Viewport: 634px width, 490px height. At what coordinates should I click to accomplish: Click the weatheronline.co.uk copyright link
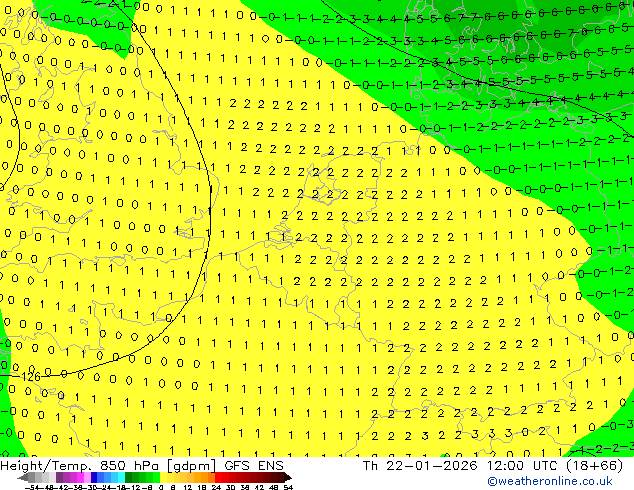point(550,481)
